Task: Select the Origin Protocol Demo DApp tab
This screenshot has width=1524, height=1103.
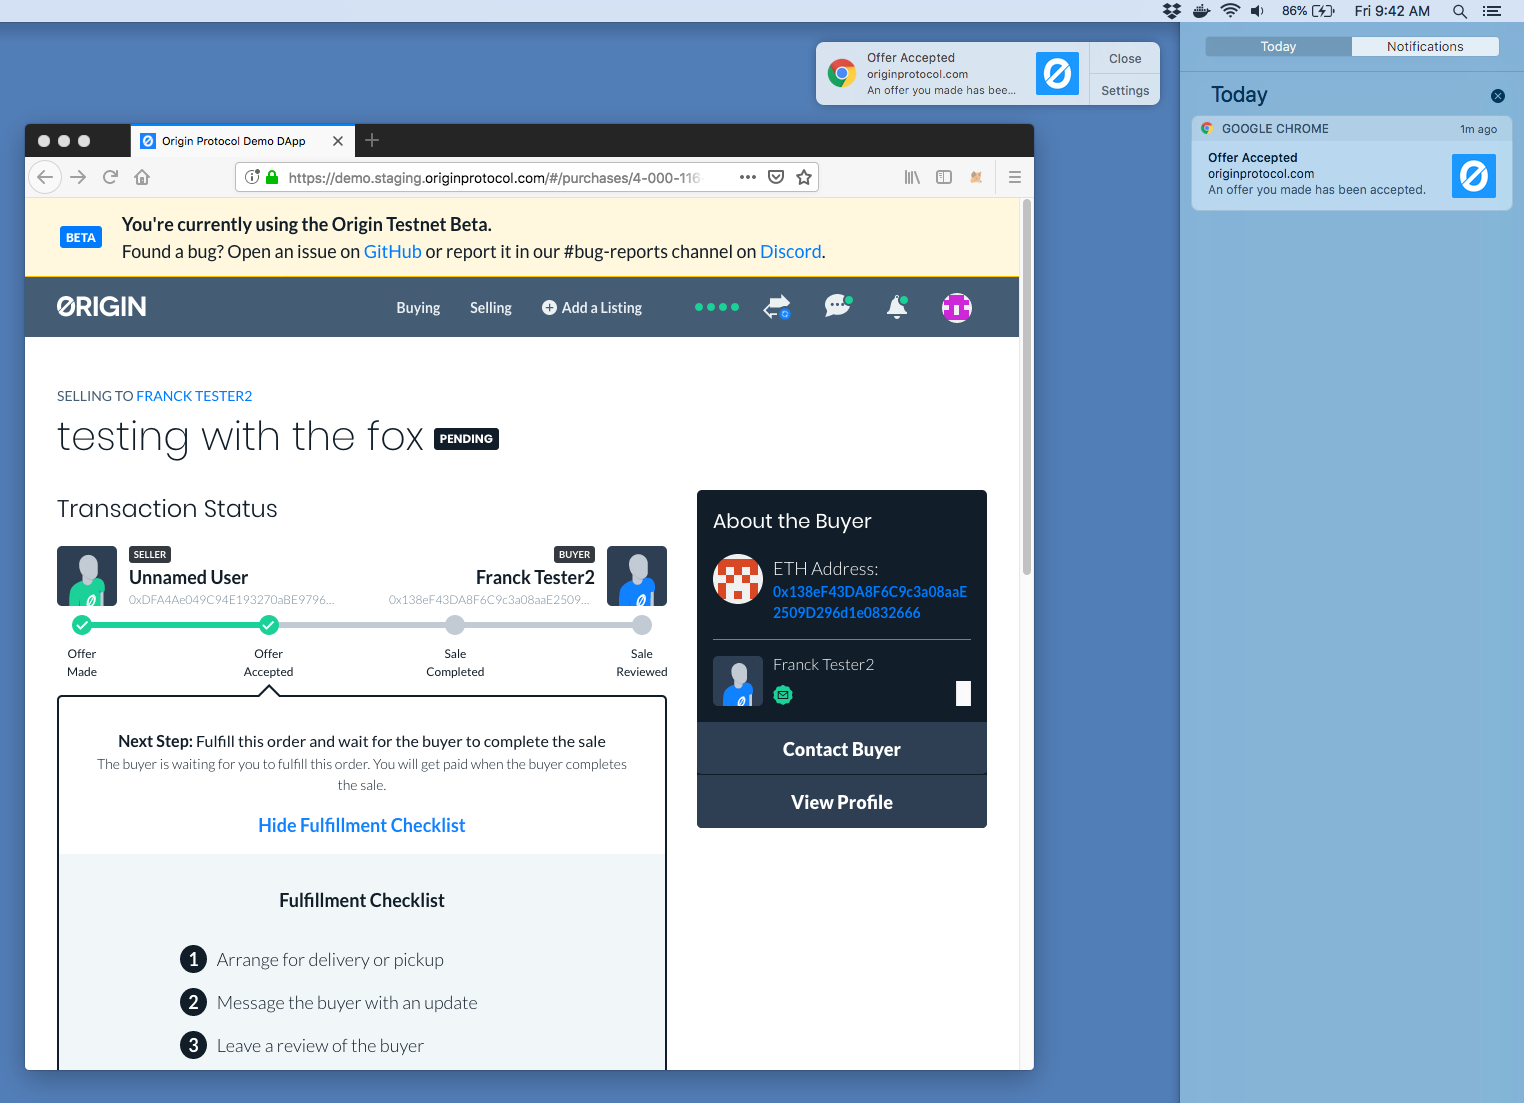Action: (x=234, y=141)
